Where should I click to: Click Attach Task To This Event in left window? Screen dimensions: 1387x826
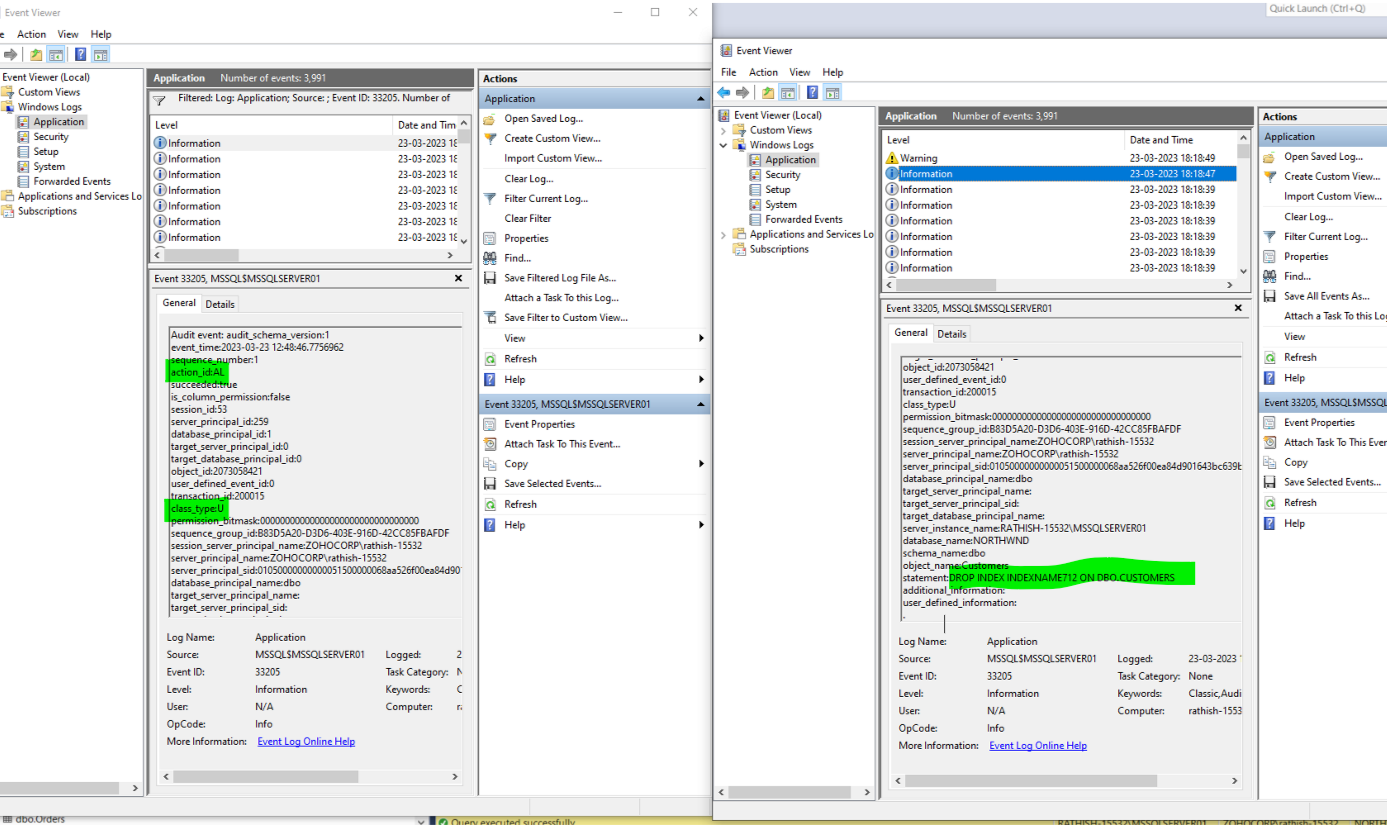click(x=562, y=444)
